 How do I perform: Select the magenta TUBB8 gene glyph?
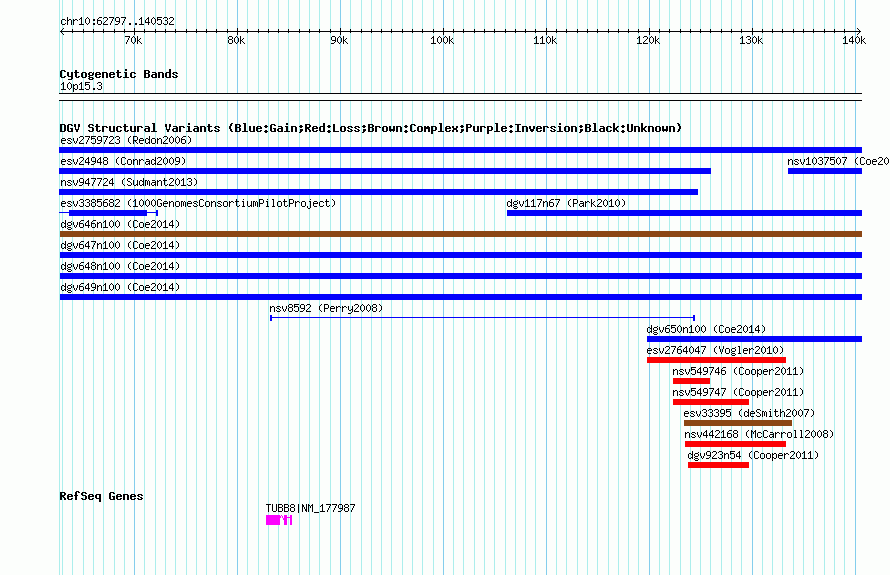pyautogui.click(x=279, y=520)
